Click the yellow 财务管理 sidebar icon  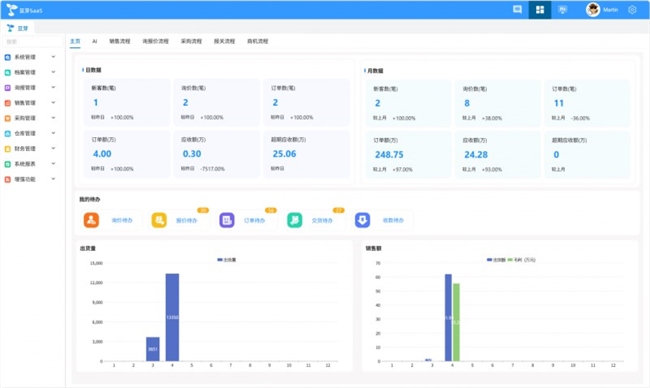[7, 149]
